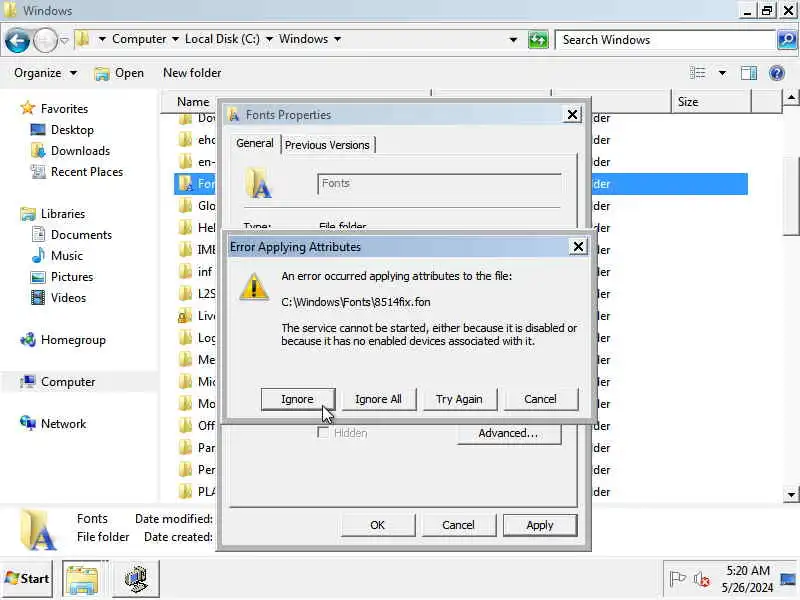Click the computer-shaped taskbar icon
The width and height of the screenshot is (800, 600).
(136, 579)
